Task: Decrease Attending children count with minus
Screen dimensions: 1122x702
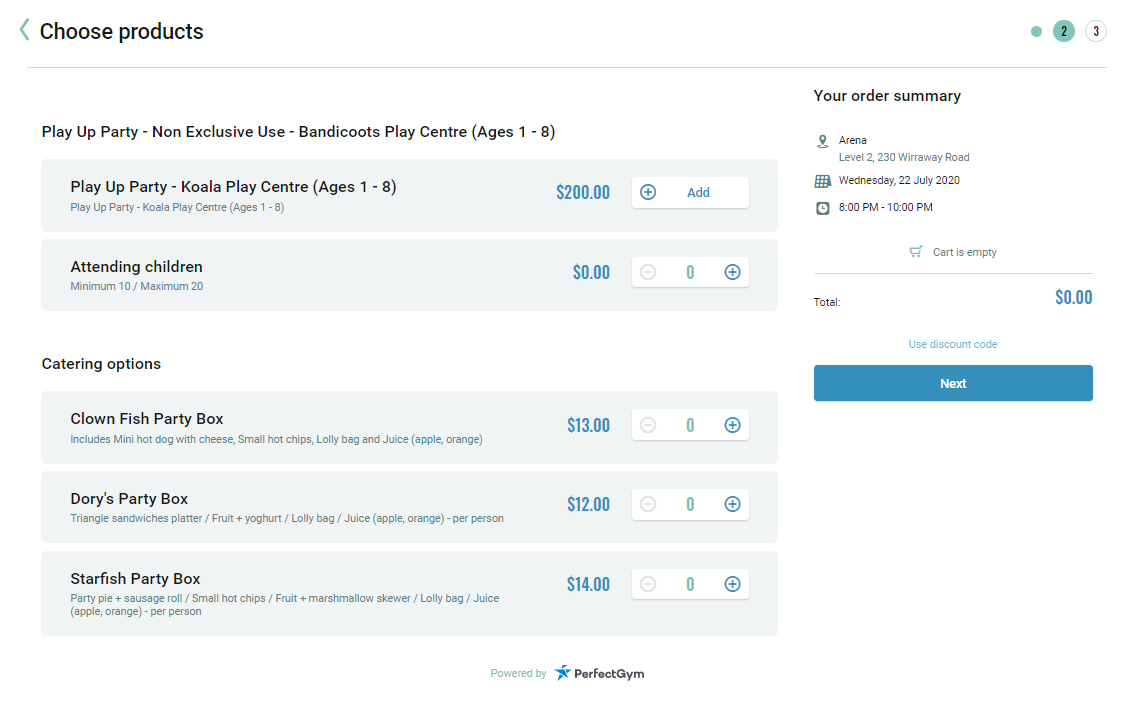Action: [x=648, y=272]
